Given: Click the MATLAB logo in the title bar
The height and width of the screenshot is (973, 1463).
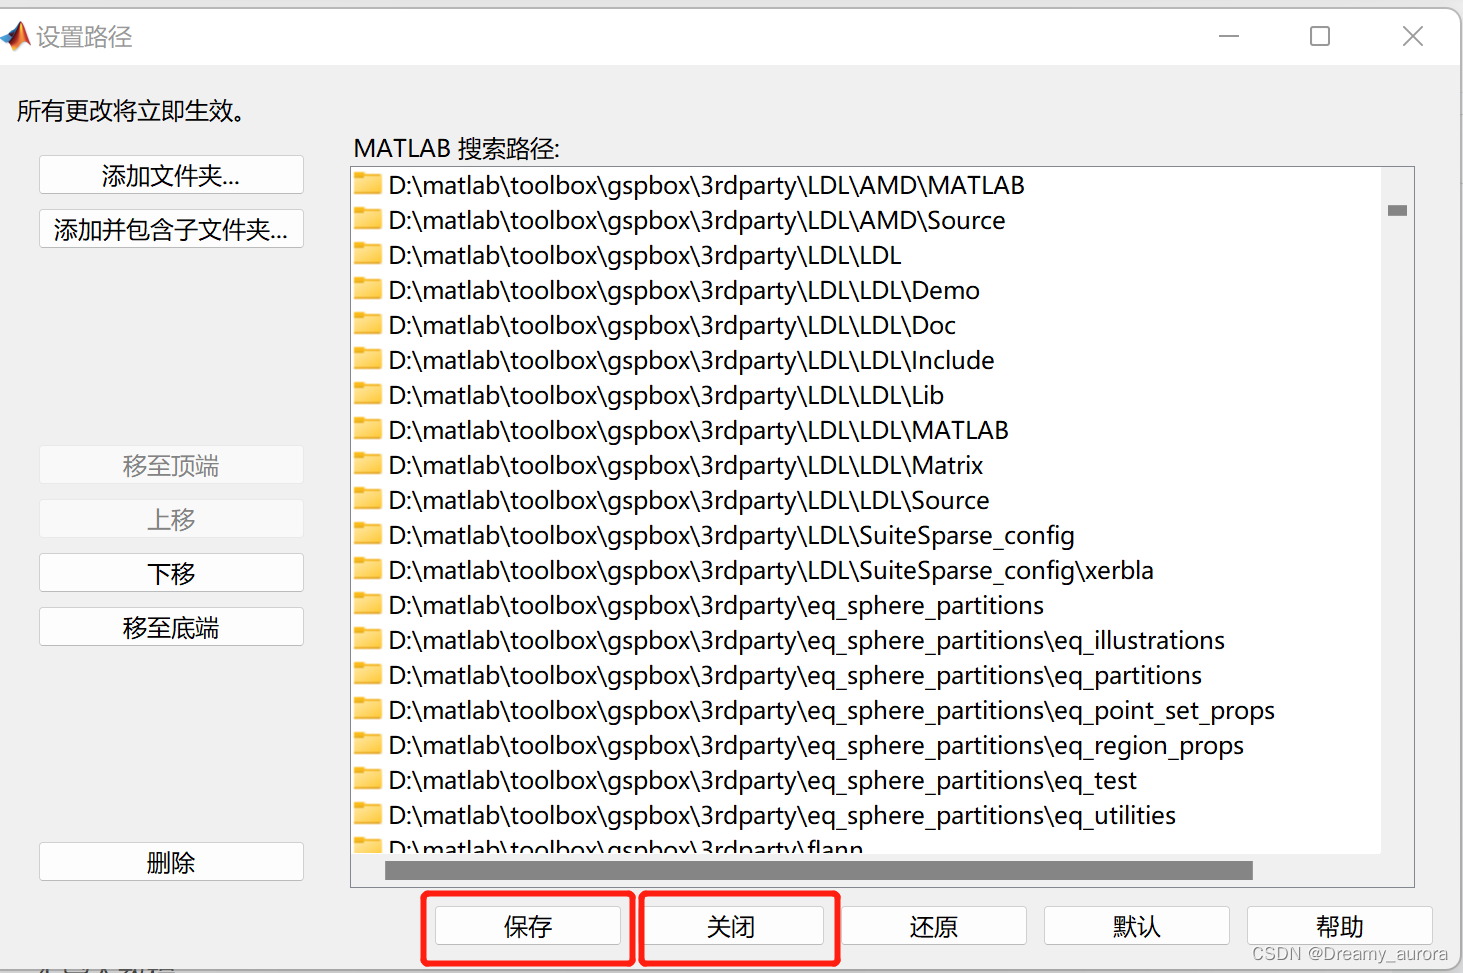Looking at the screenshot, I should 16,35.
